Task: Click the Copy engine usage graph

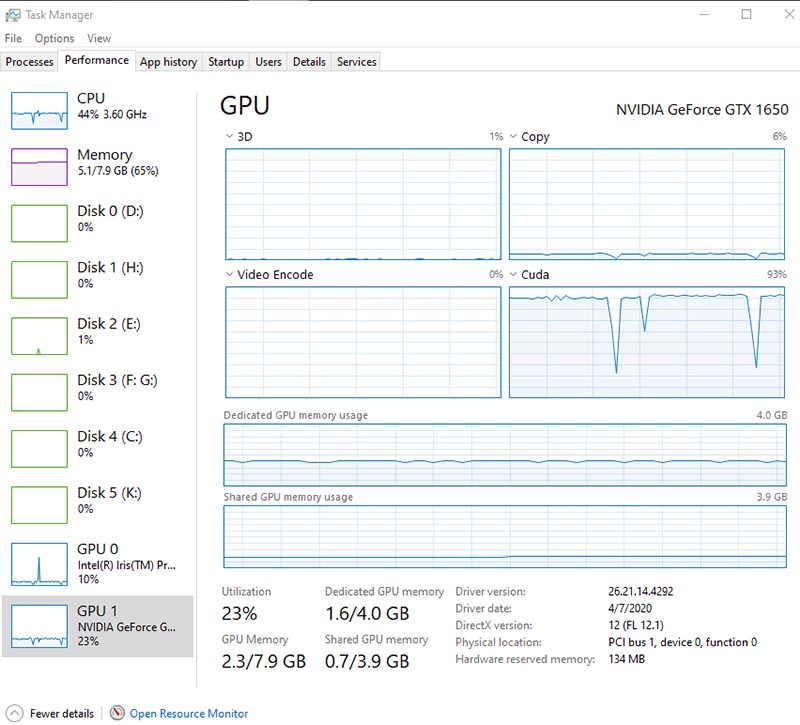Action: point(647,204)
